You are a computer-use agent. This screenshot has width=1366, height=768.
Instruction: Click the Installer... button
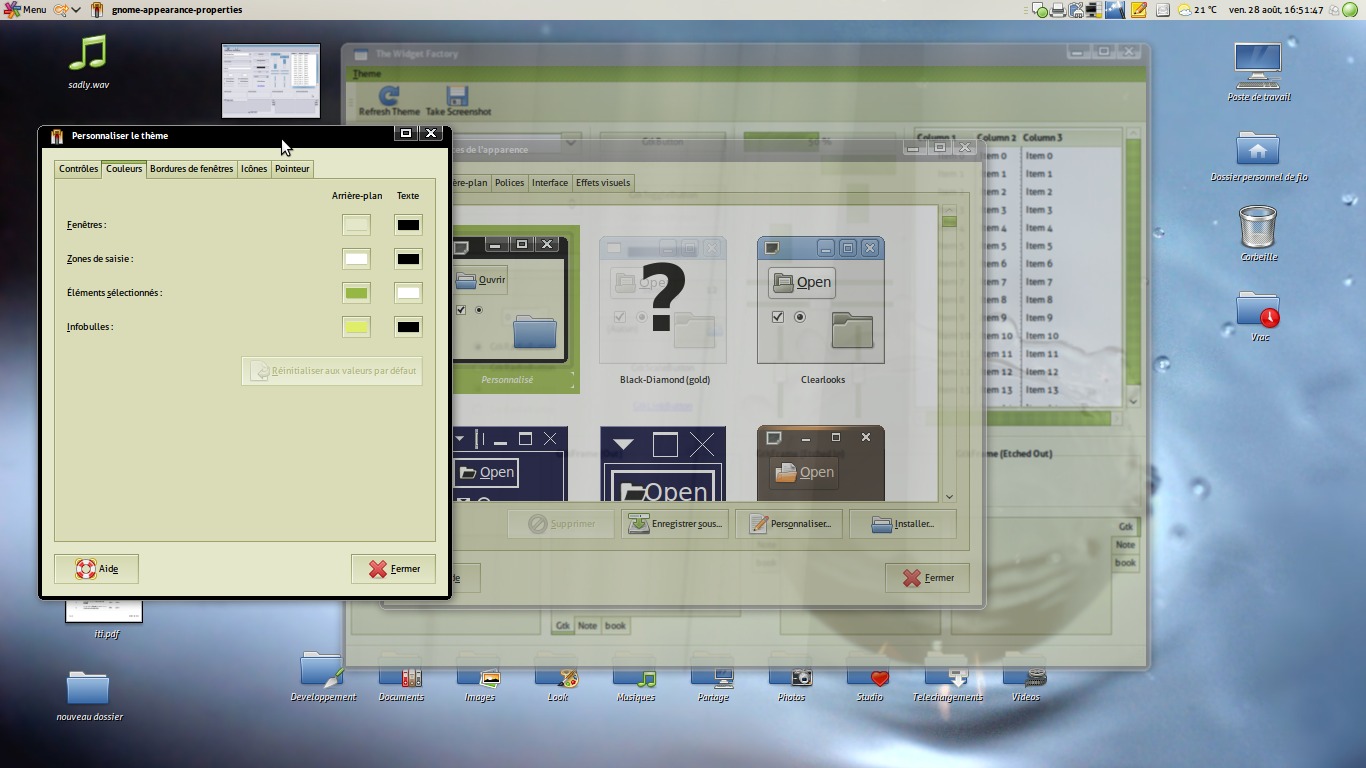point(903,524)
